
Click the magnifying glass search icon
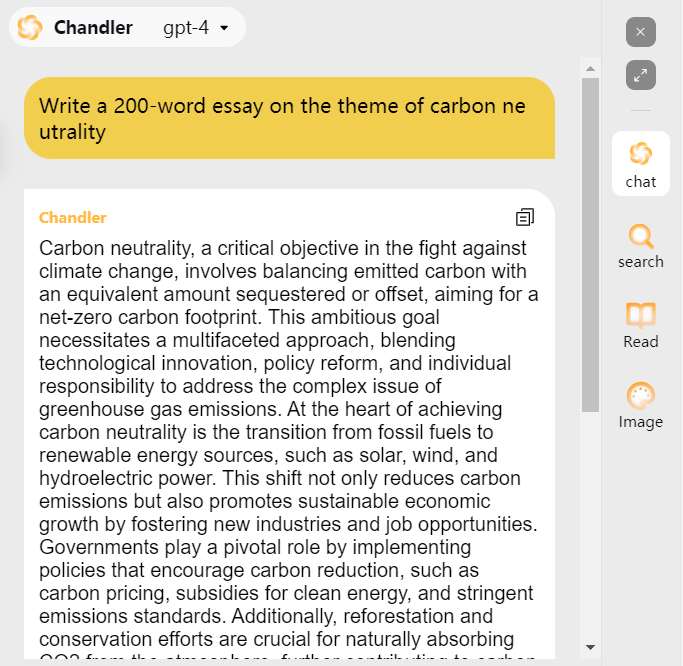pos(641,237)
